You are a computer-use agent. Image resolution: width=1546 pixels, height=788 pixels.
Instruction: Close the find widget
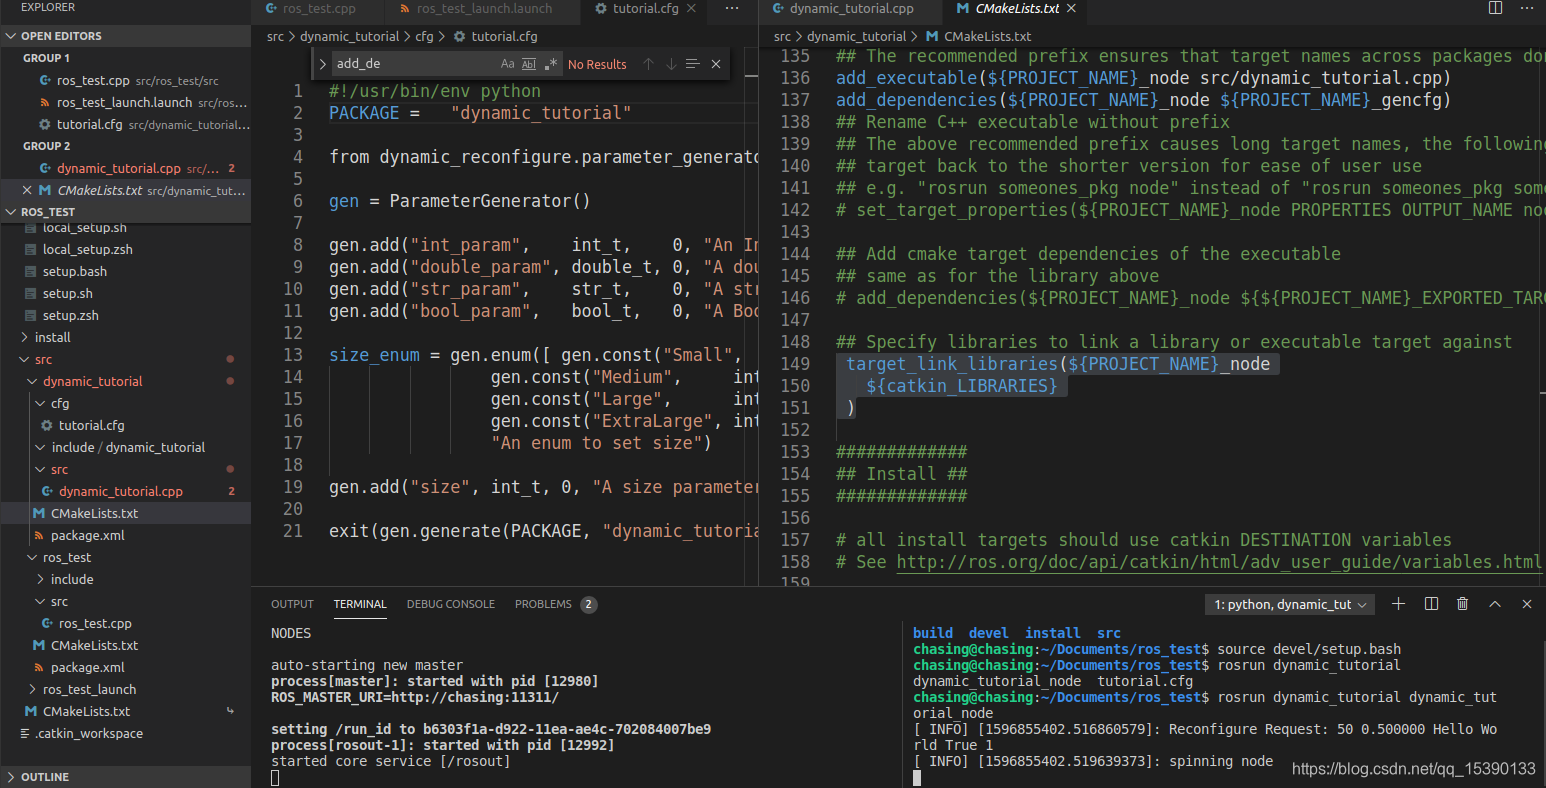tap(716, 64)
